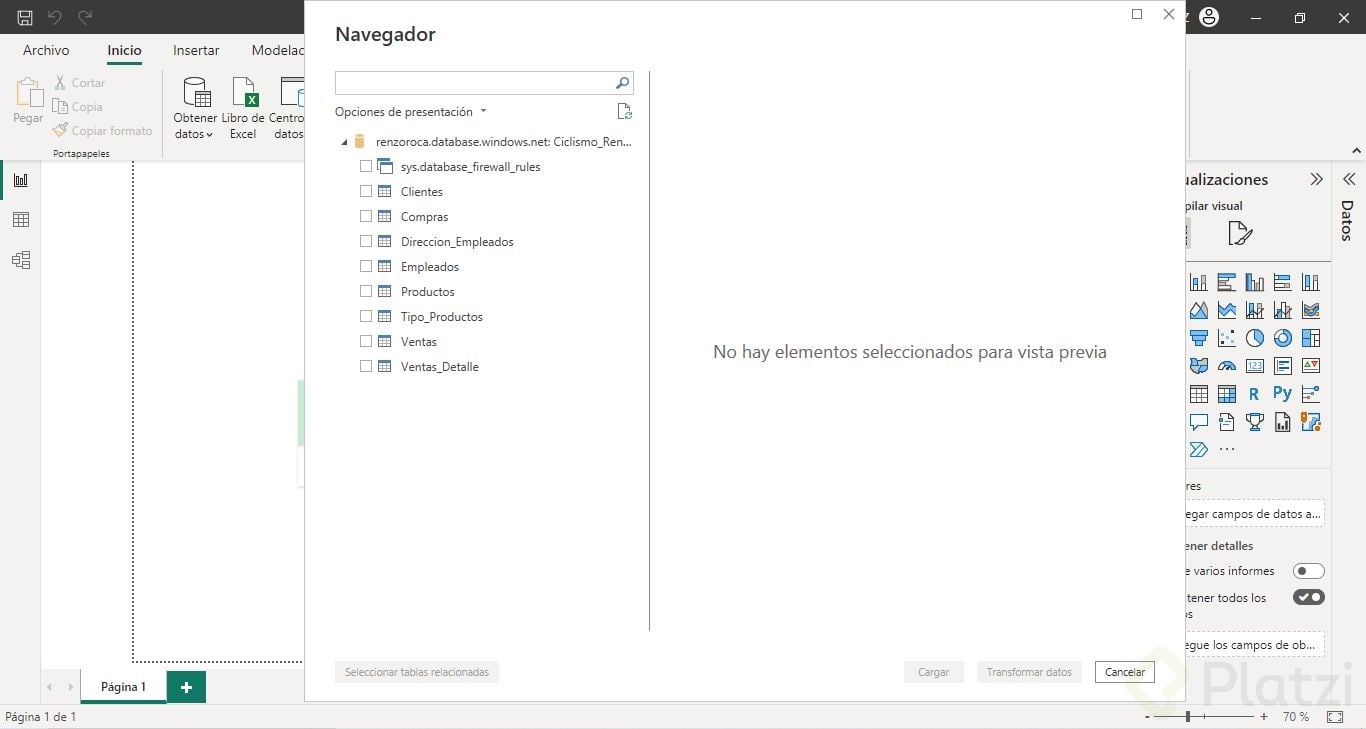Select the treemap visual
The height and width of the screenshot is (729, 1366).
pos(1310,338)
